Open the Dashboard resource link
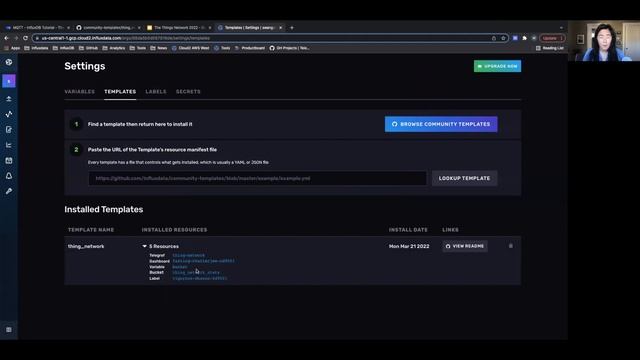 pos(203,261)
